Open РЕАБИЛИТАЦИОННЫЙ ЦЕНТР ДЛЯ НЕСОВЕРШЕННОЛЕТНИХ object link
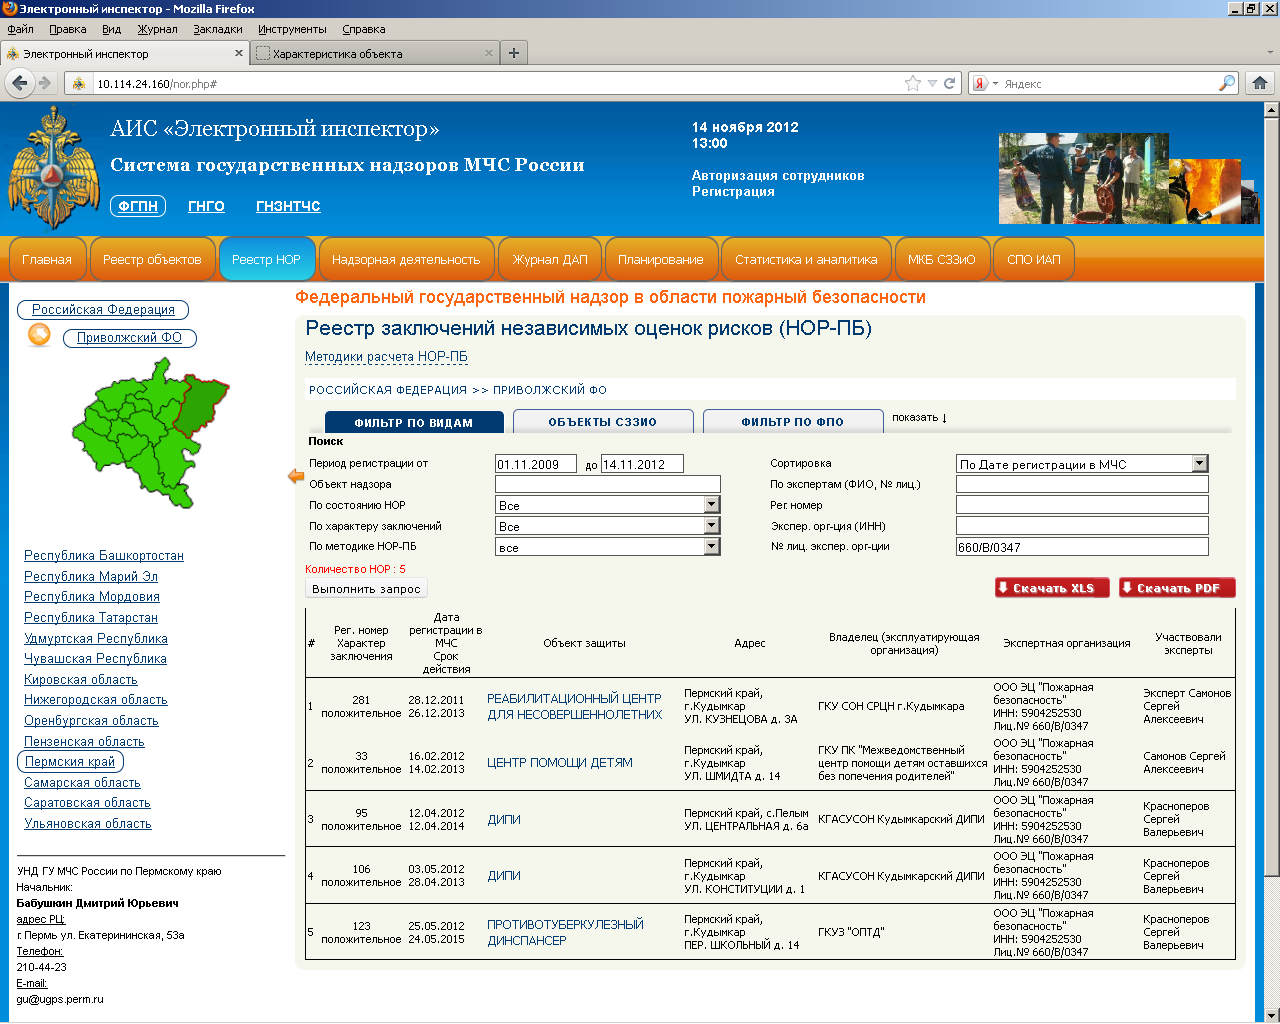This screenshot has height=1024, width=1280. [x=574, y=706]
